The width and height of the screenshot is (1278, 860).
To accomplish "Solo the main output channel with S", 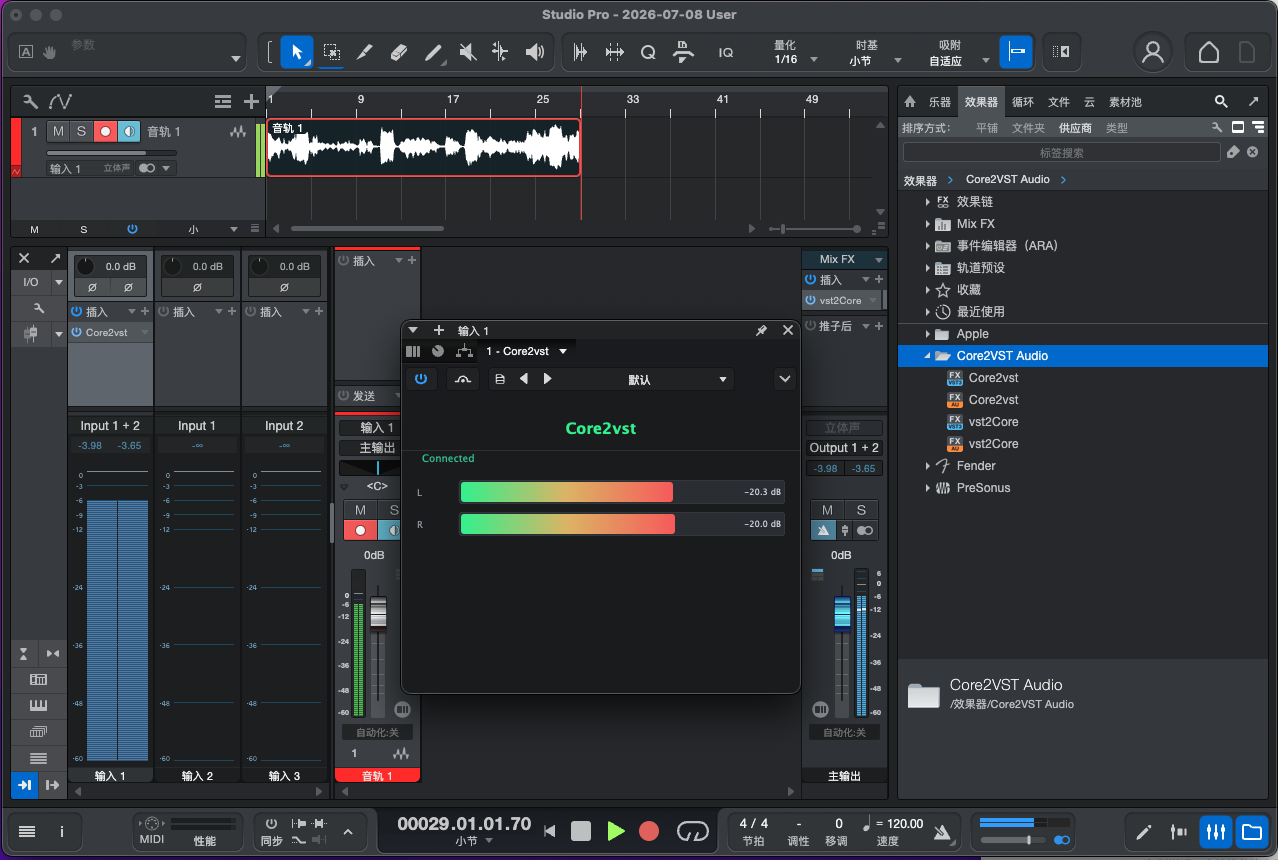I will coord(861,510).
